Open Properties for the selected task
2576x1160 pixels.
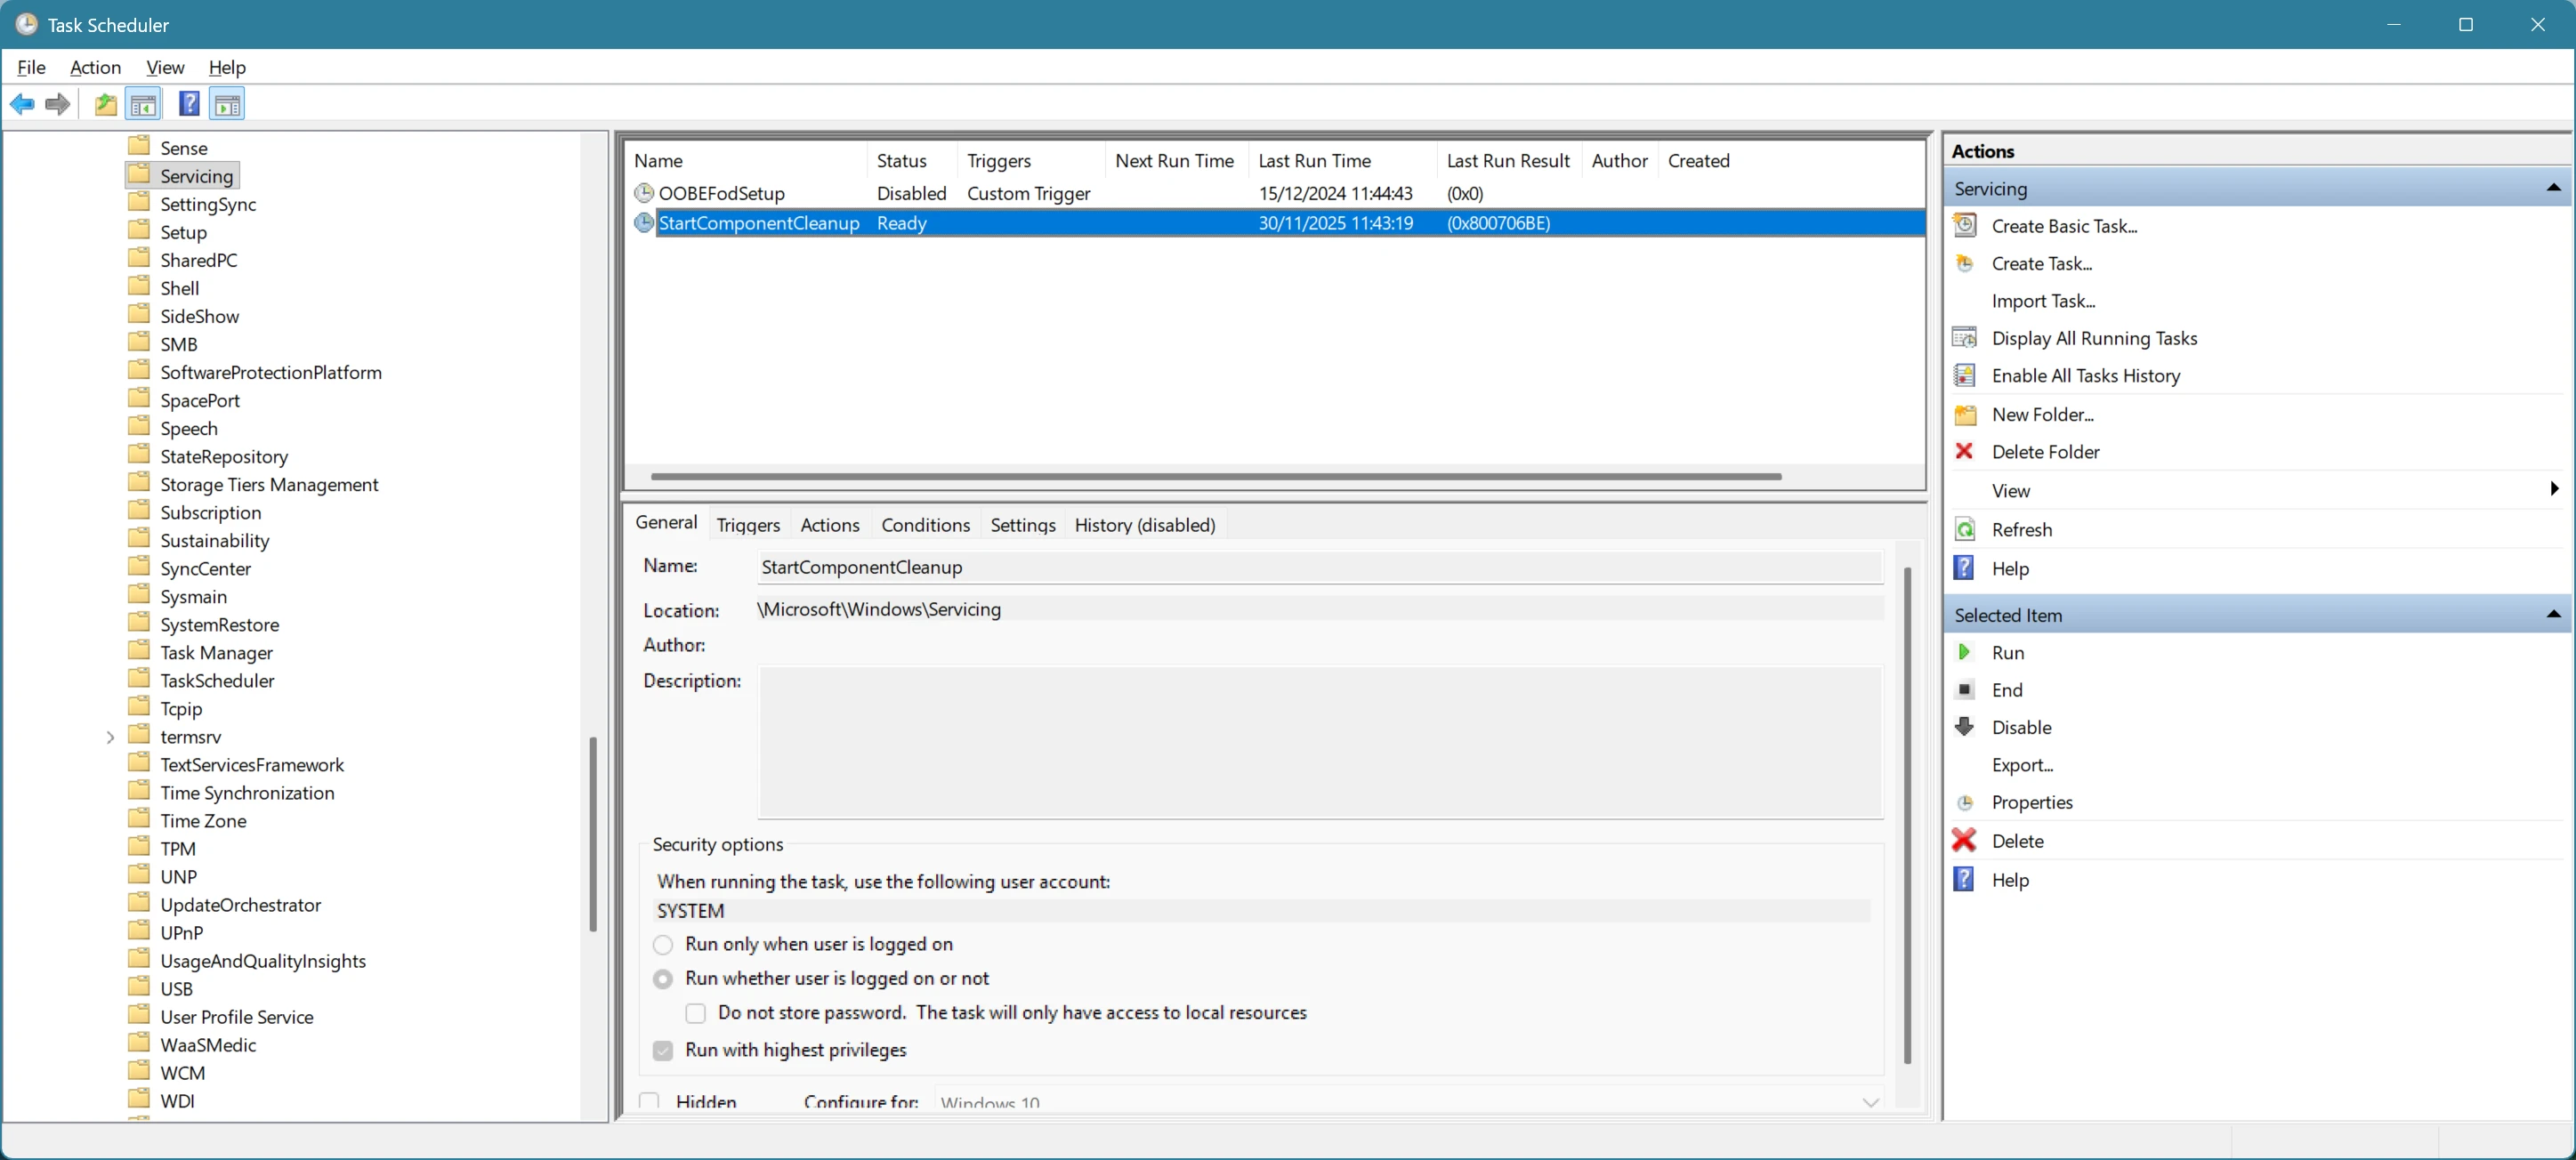[x=2031, y=801]
